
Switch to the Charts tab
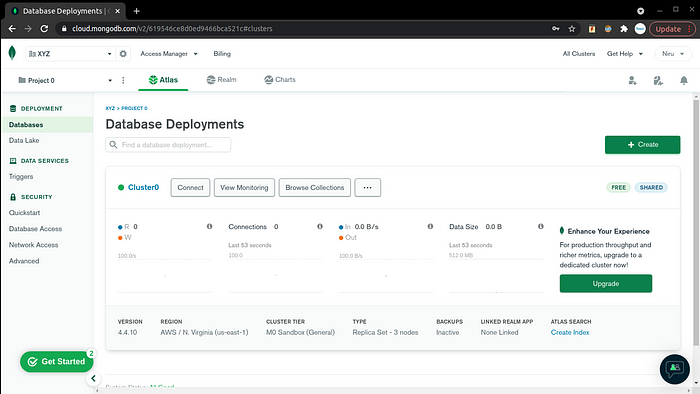click(x=279, y=80)
